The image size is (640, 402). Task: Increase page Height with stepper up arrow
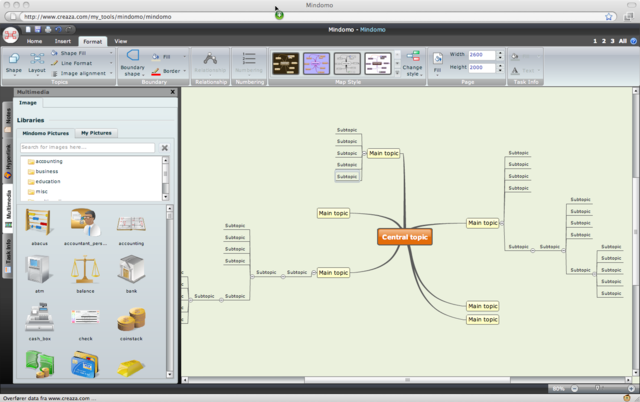point(500,65)
